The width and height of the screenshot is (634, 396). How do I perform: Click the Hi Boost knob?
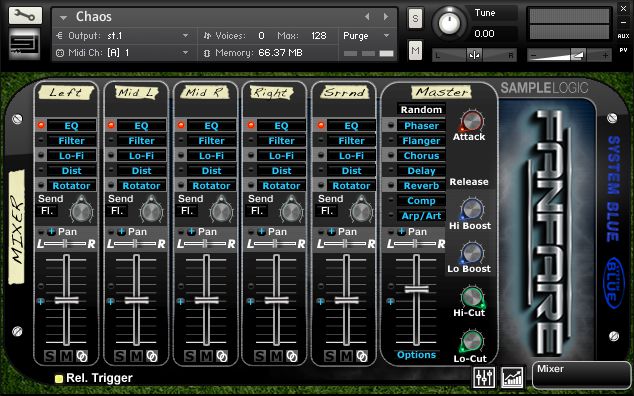coord(472,209)
